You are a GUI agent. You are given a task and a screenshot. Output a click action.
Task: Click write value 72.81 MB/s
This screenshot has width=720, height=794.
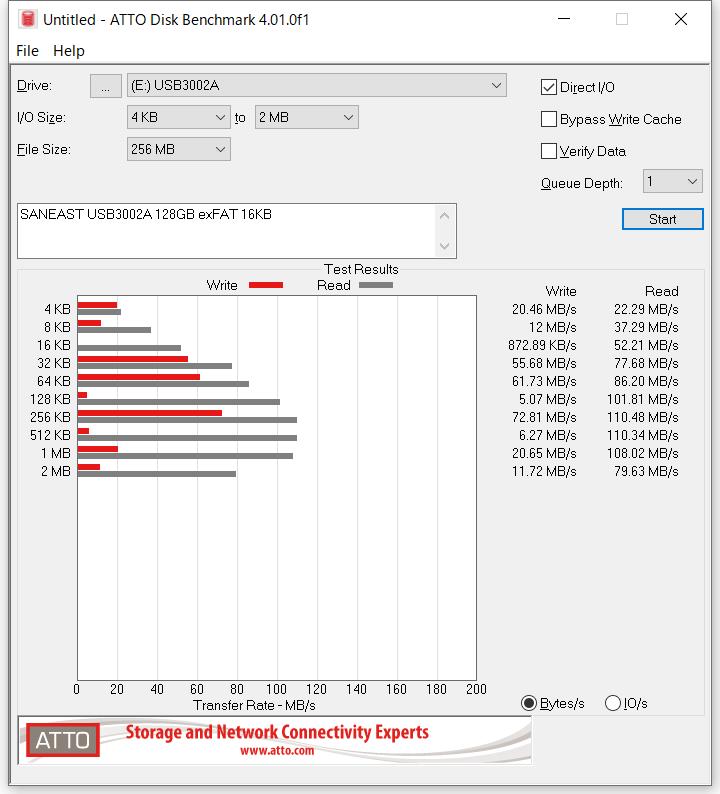544,417
